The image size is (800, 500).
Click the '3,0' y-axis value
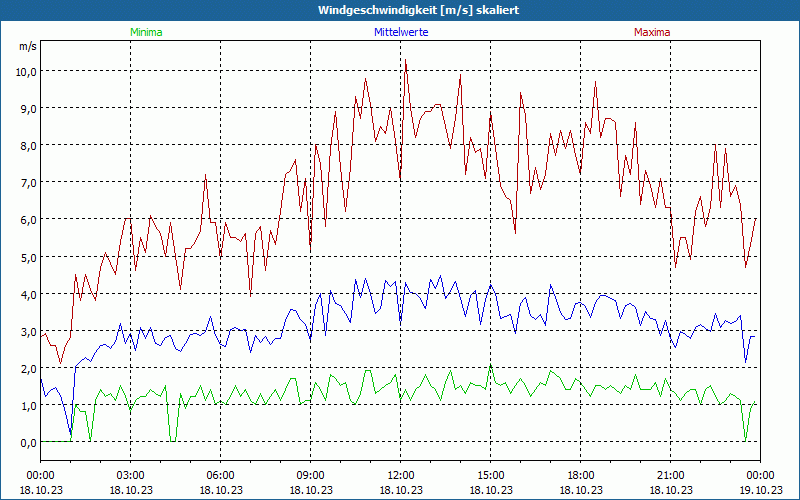(29, 332)
